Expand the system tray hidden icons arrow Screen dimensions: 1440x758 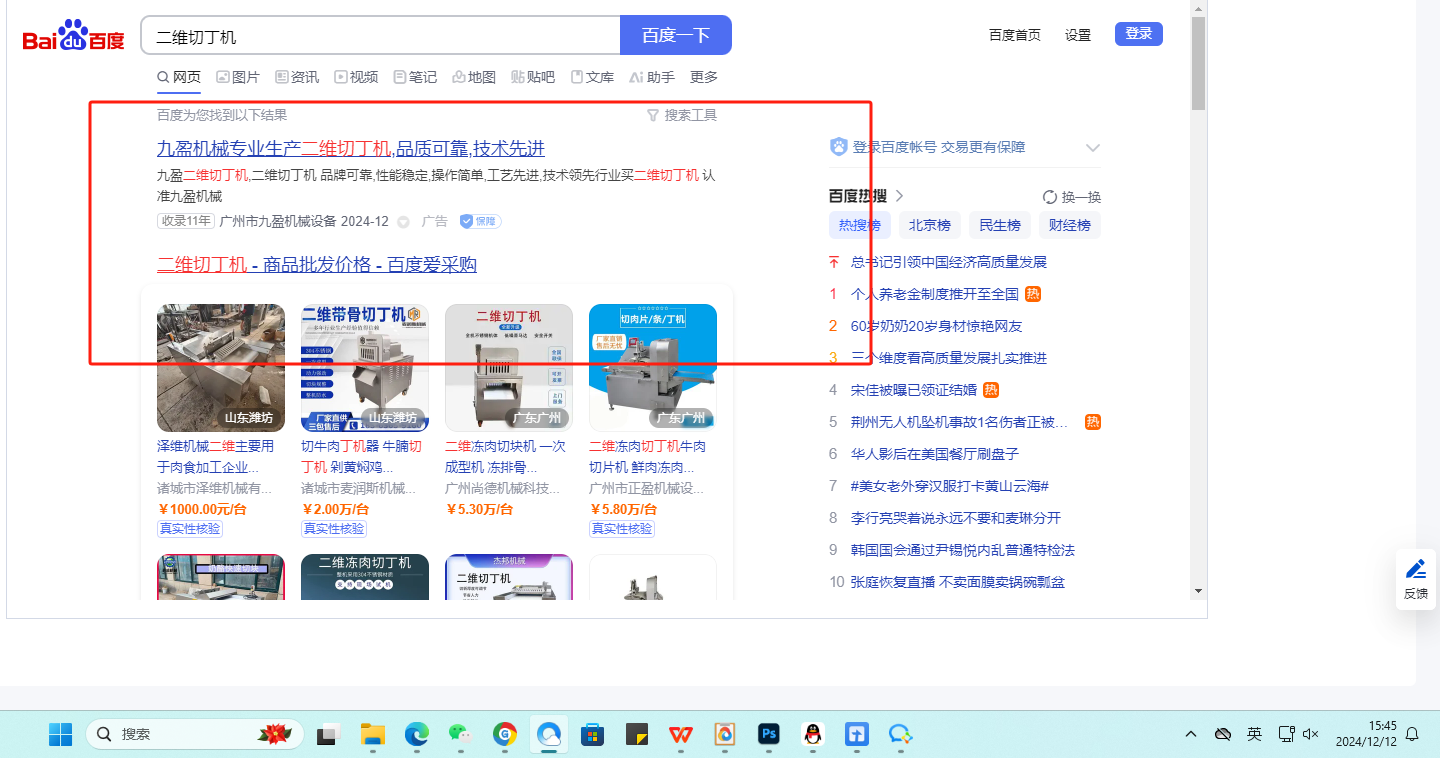tap(1190, 734)
